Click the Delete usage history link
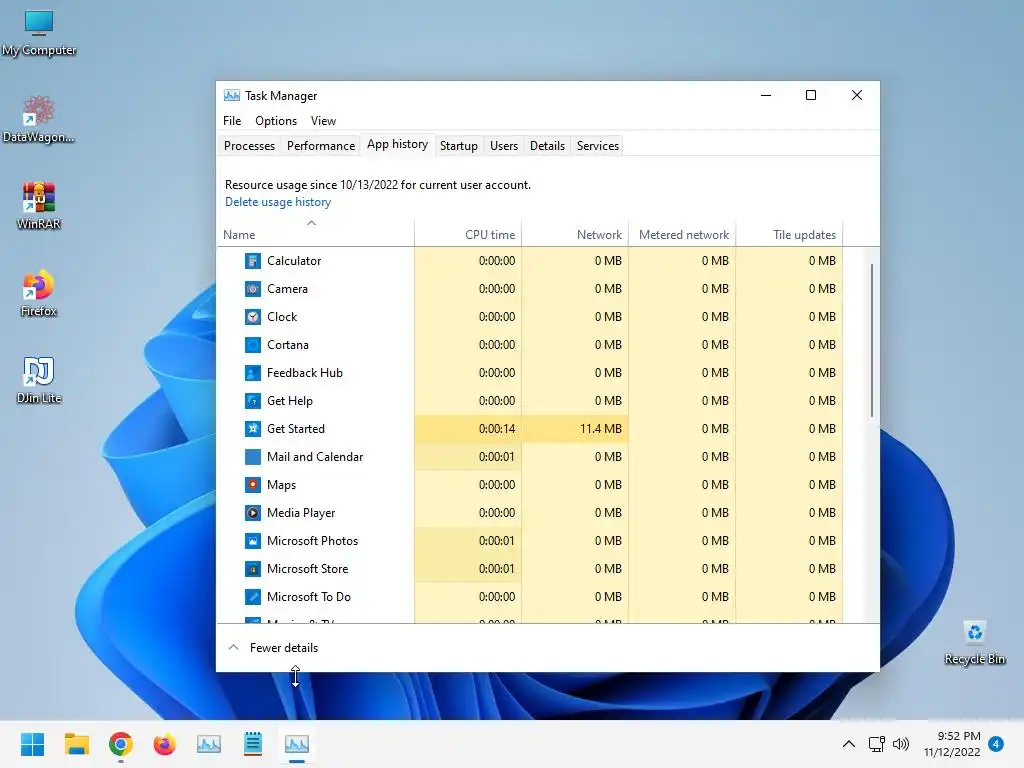The width and height of the screenshot is (1024, 768). point(278,202)
